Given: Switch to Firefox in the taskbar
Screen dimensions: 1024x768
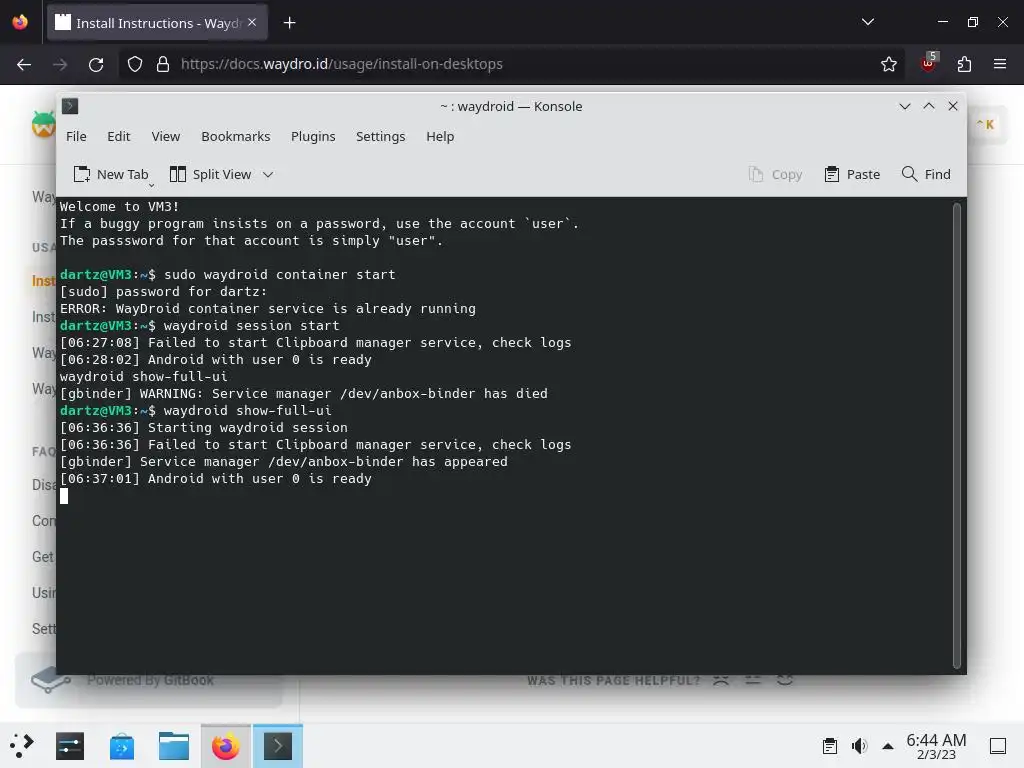Looking at the screenshot, I should click(226, 746).
